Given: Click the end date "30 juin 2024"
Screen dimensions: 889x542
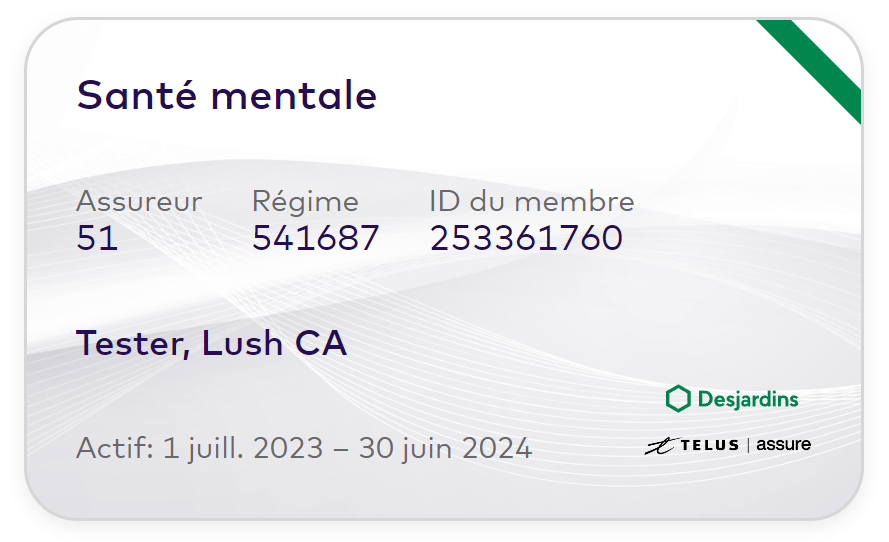Looking at the screenshot, I should click(445, 448).
